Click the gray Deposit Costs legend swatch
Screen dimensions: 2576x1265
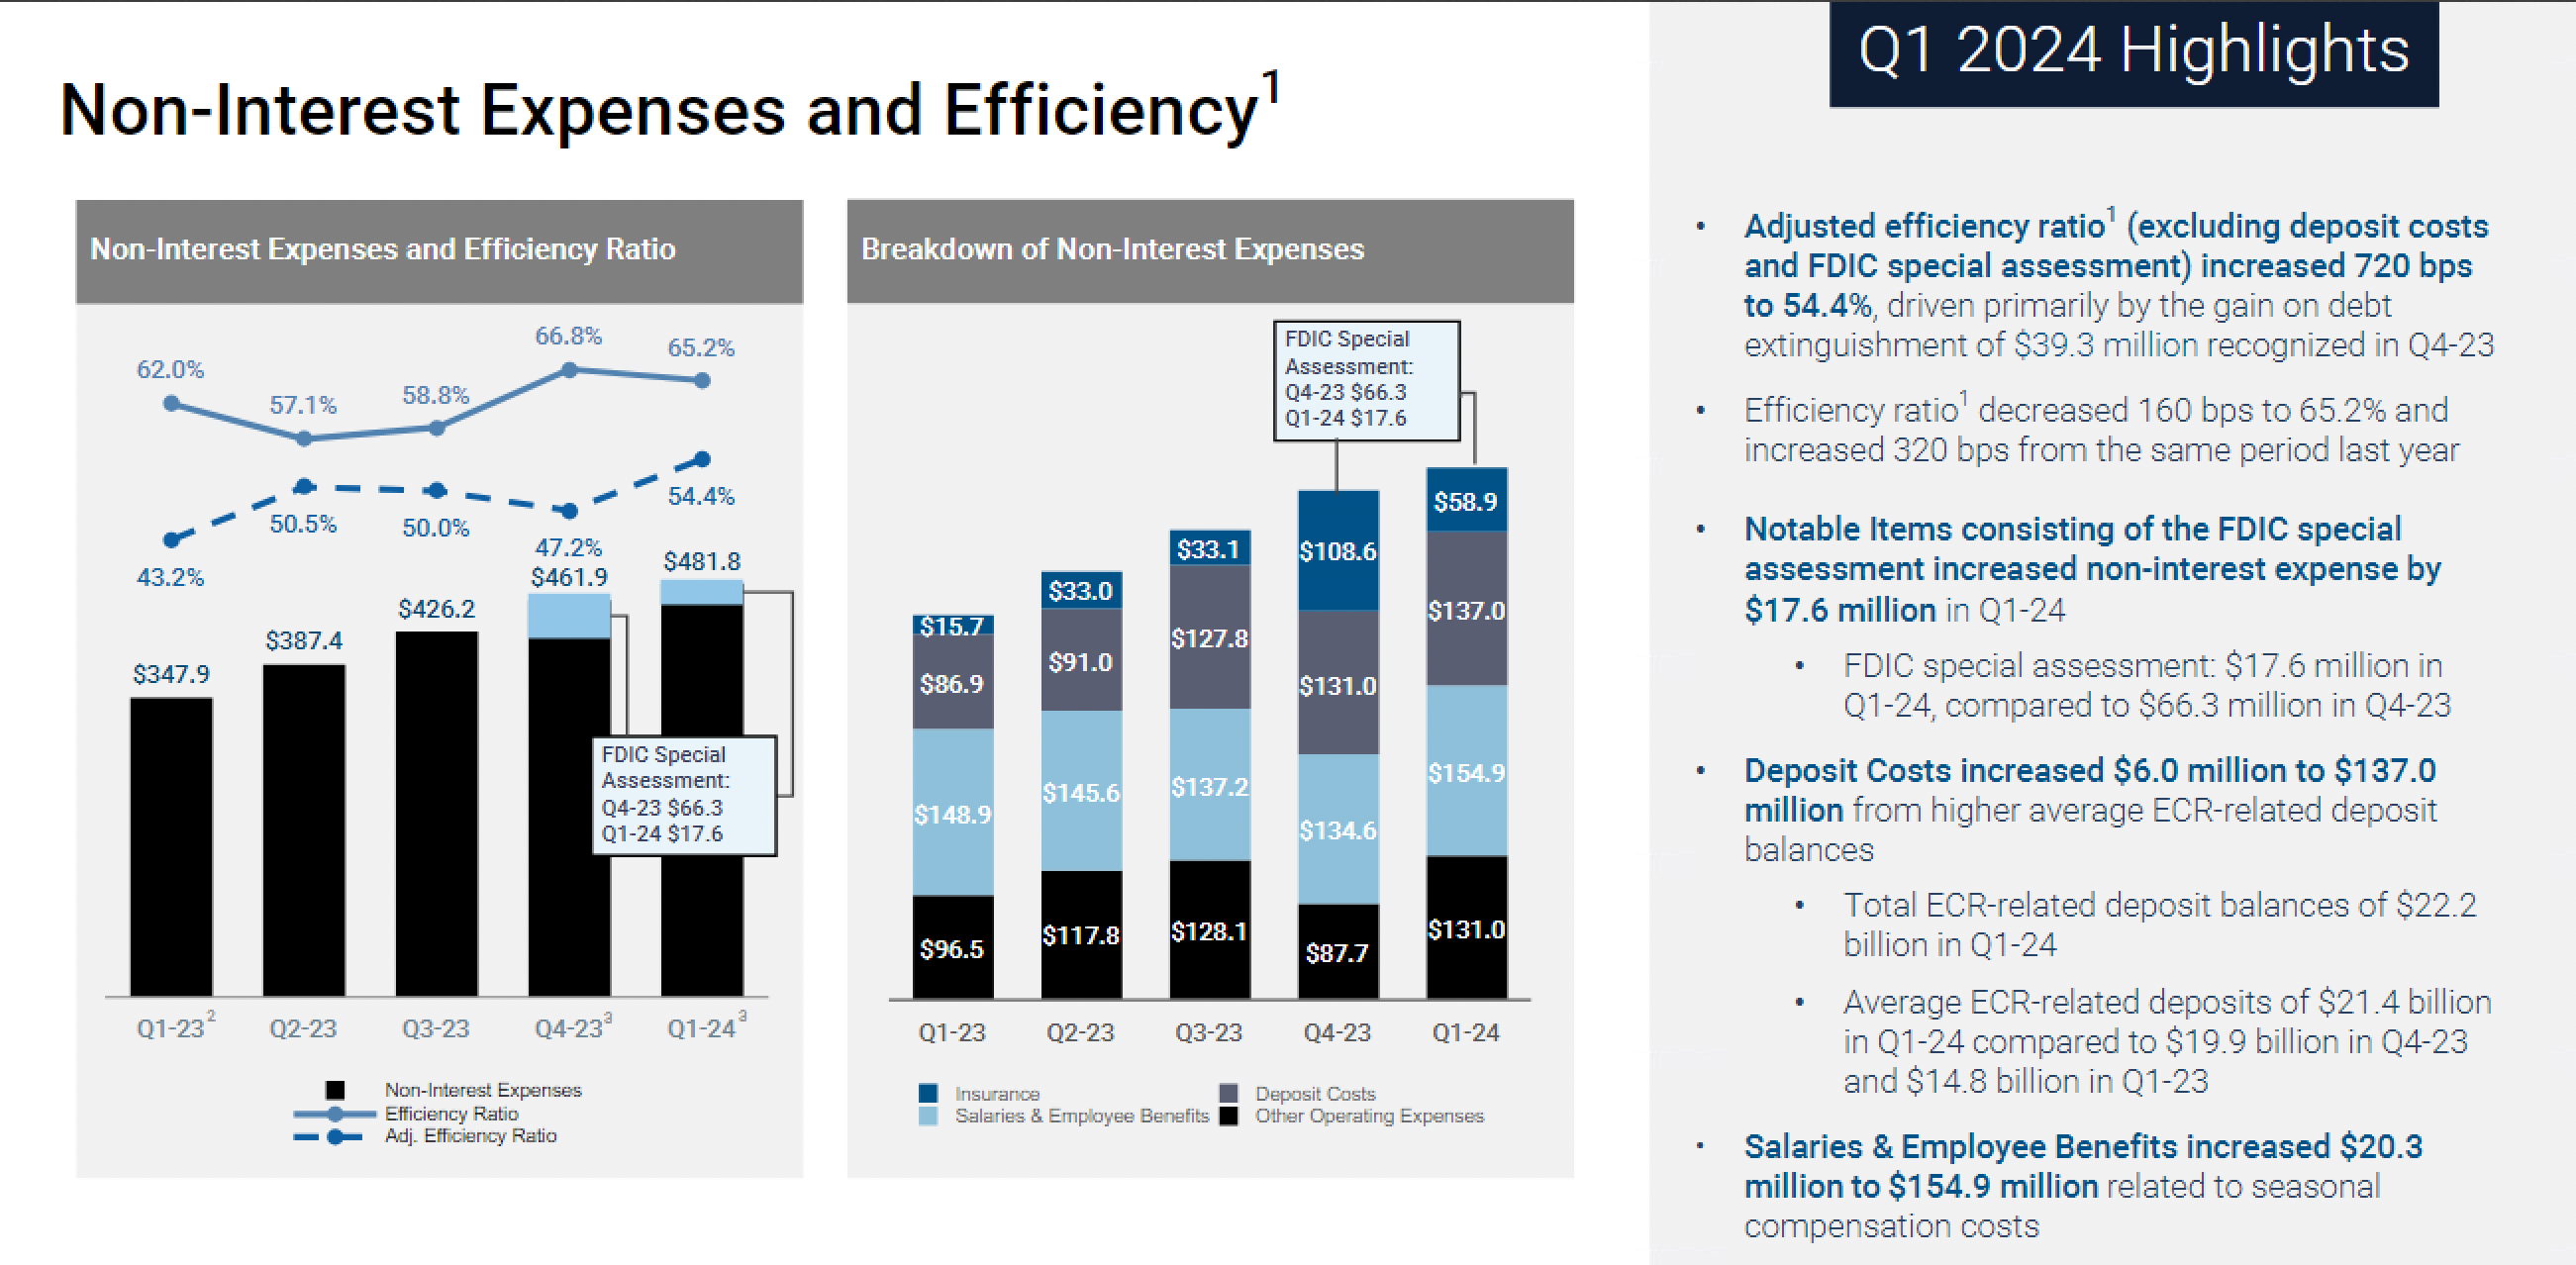1229,1093
